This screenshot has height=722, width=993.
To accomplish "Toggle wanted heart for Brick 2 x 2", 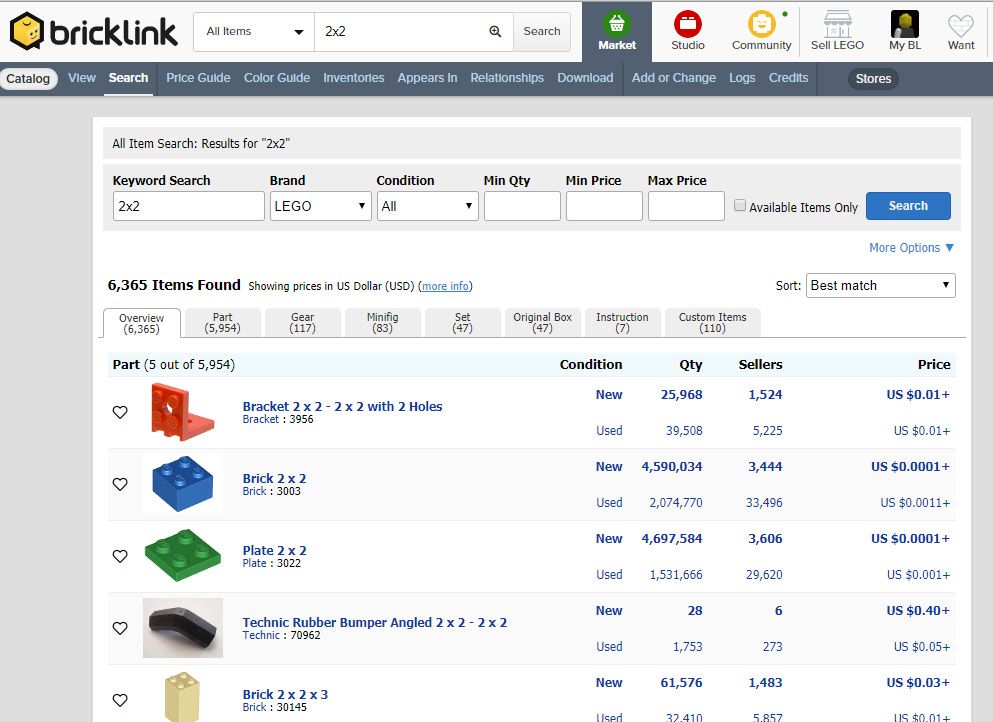I will tap(120, 484).
